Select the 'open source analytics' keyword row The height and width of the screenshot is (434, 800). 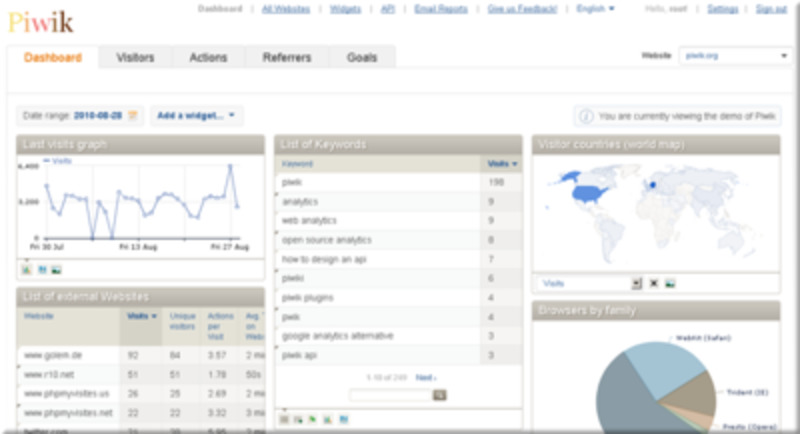[398, 240]
